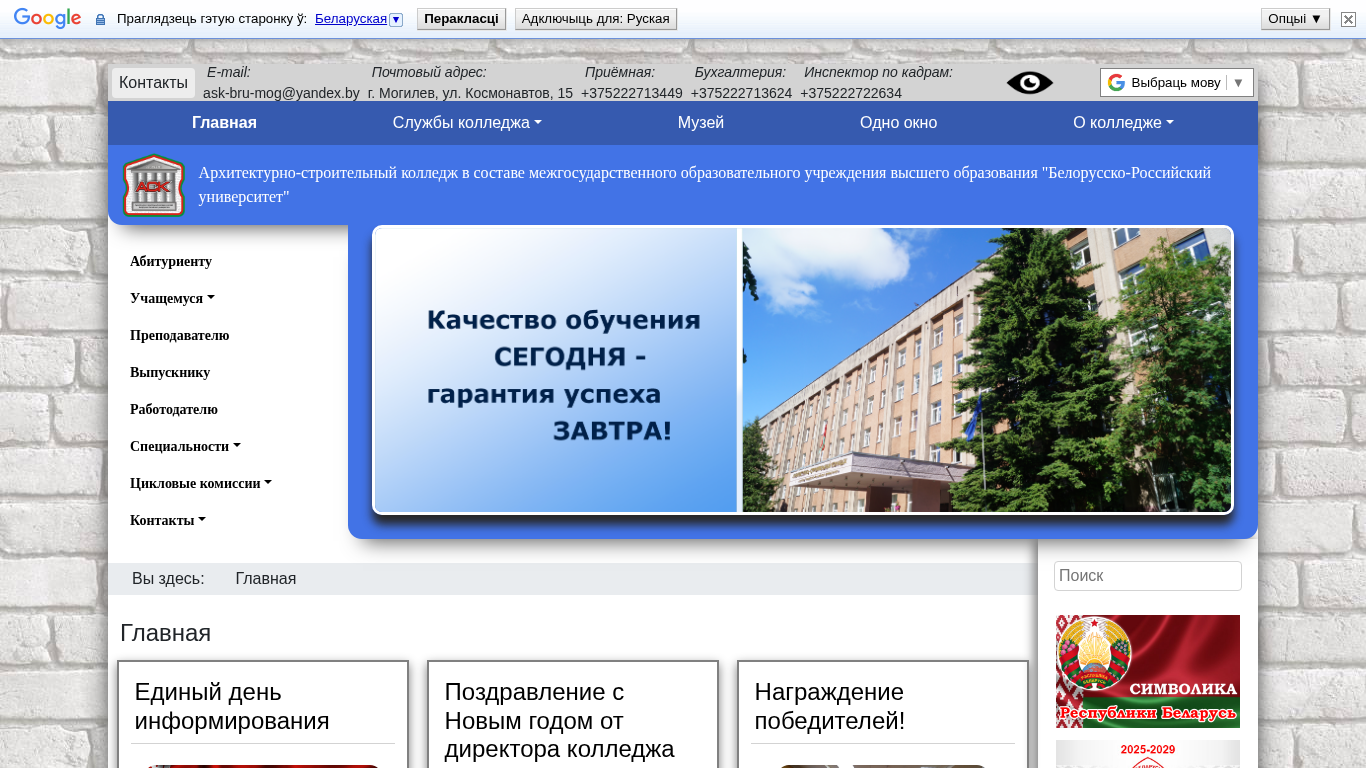
Task: Close the Google Translate bar
Action: 1348,19
